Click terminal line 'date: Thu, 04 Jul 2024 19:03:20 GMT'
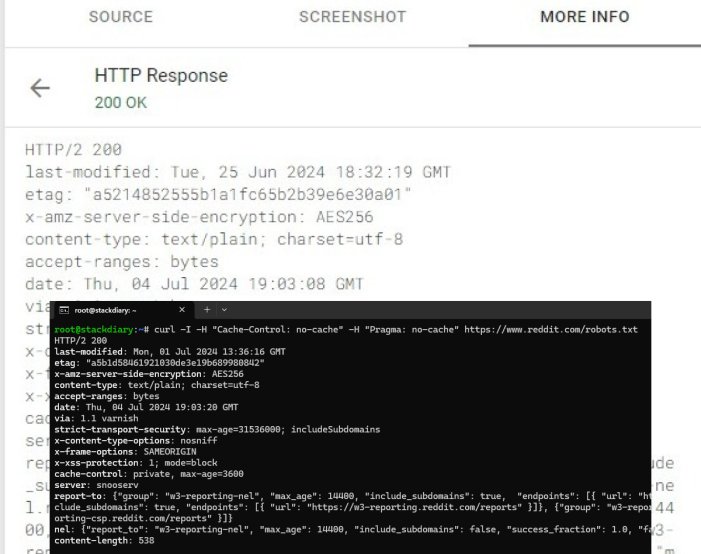This screenshot has height=554, width=701. point(146,407)
